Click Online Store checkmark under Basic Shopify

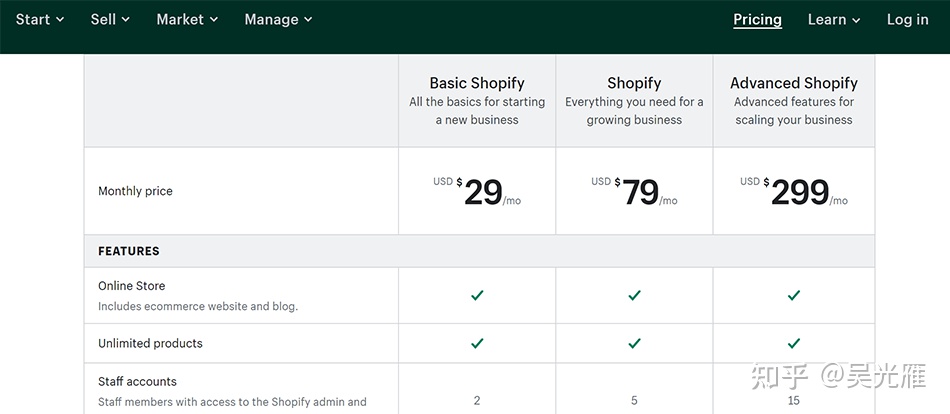coord(477,295)
